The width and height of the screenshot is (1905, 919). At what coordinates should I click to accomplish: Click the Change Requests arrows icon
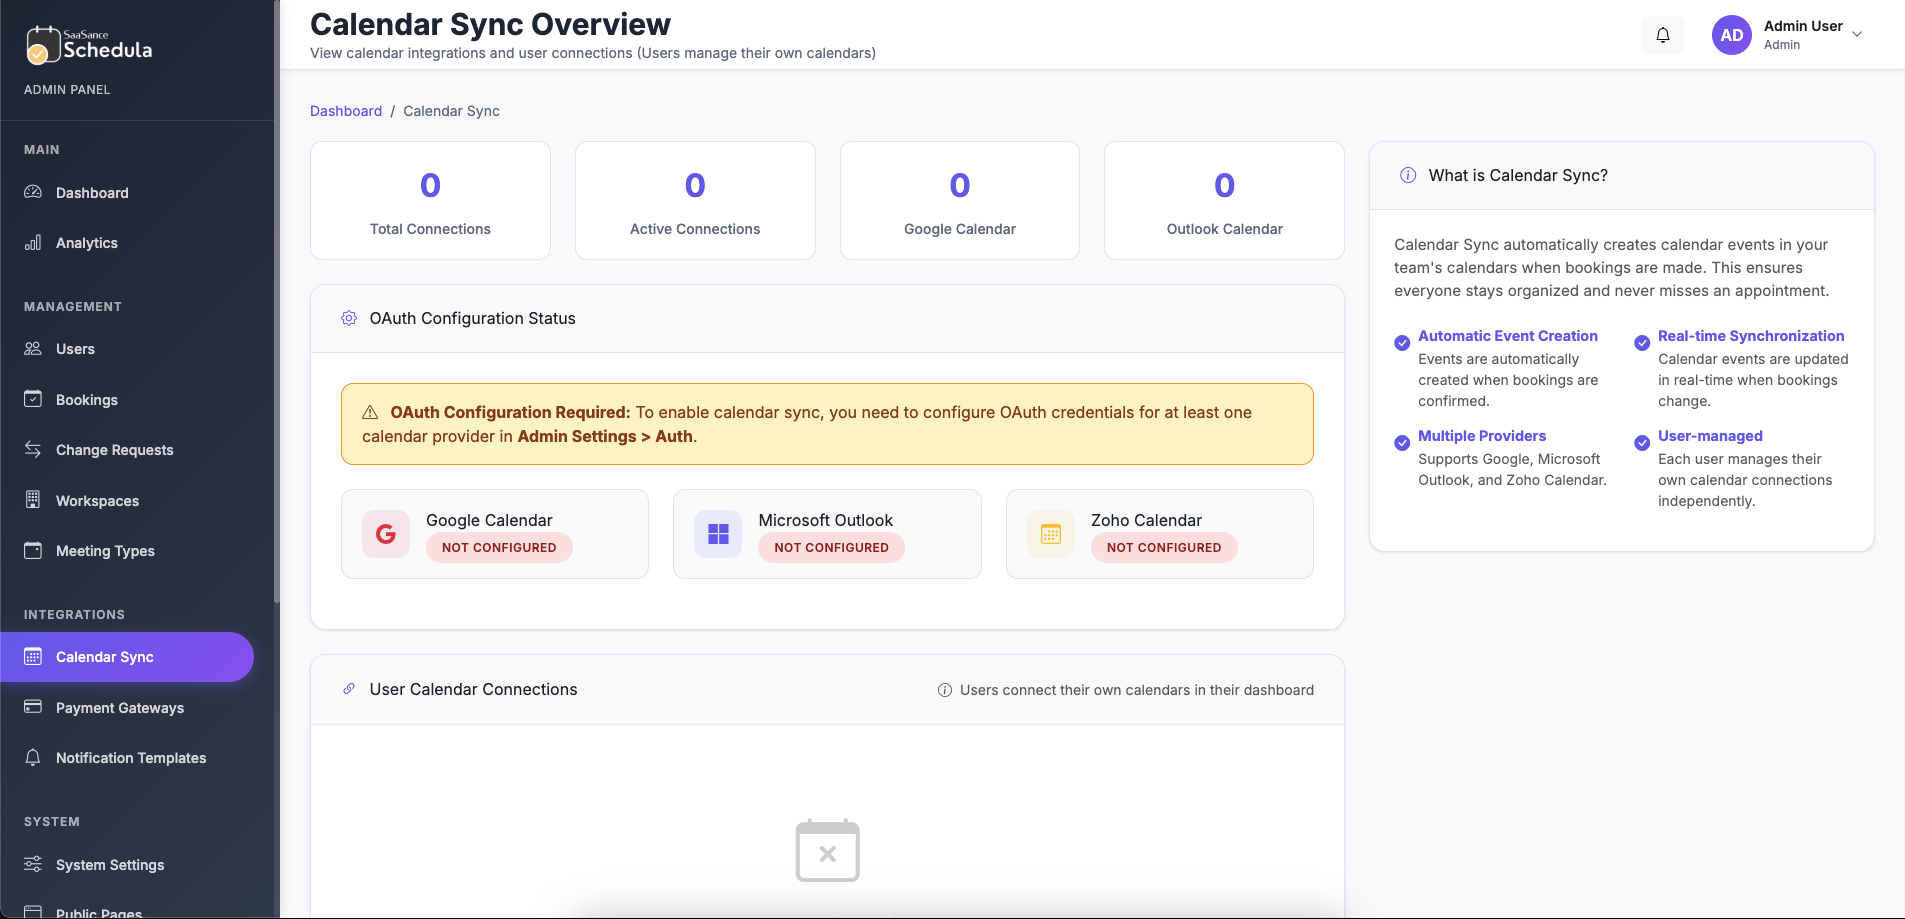pos(33,449)
